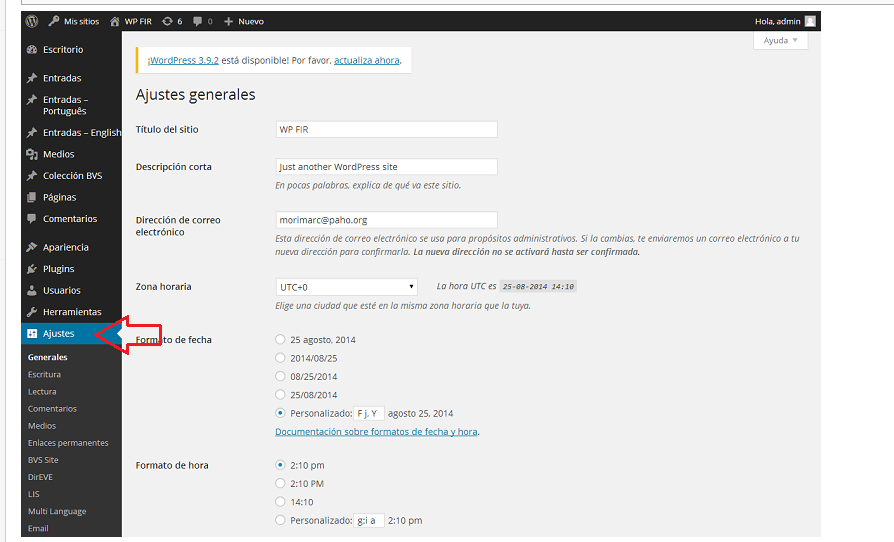Select date format 2014/08/25
The width and height of the screenshot is (894, 542).
(280, 358)
